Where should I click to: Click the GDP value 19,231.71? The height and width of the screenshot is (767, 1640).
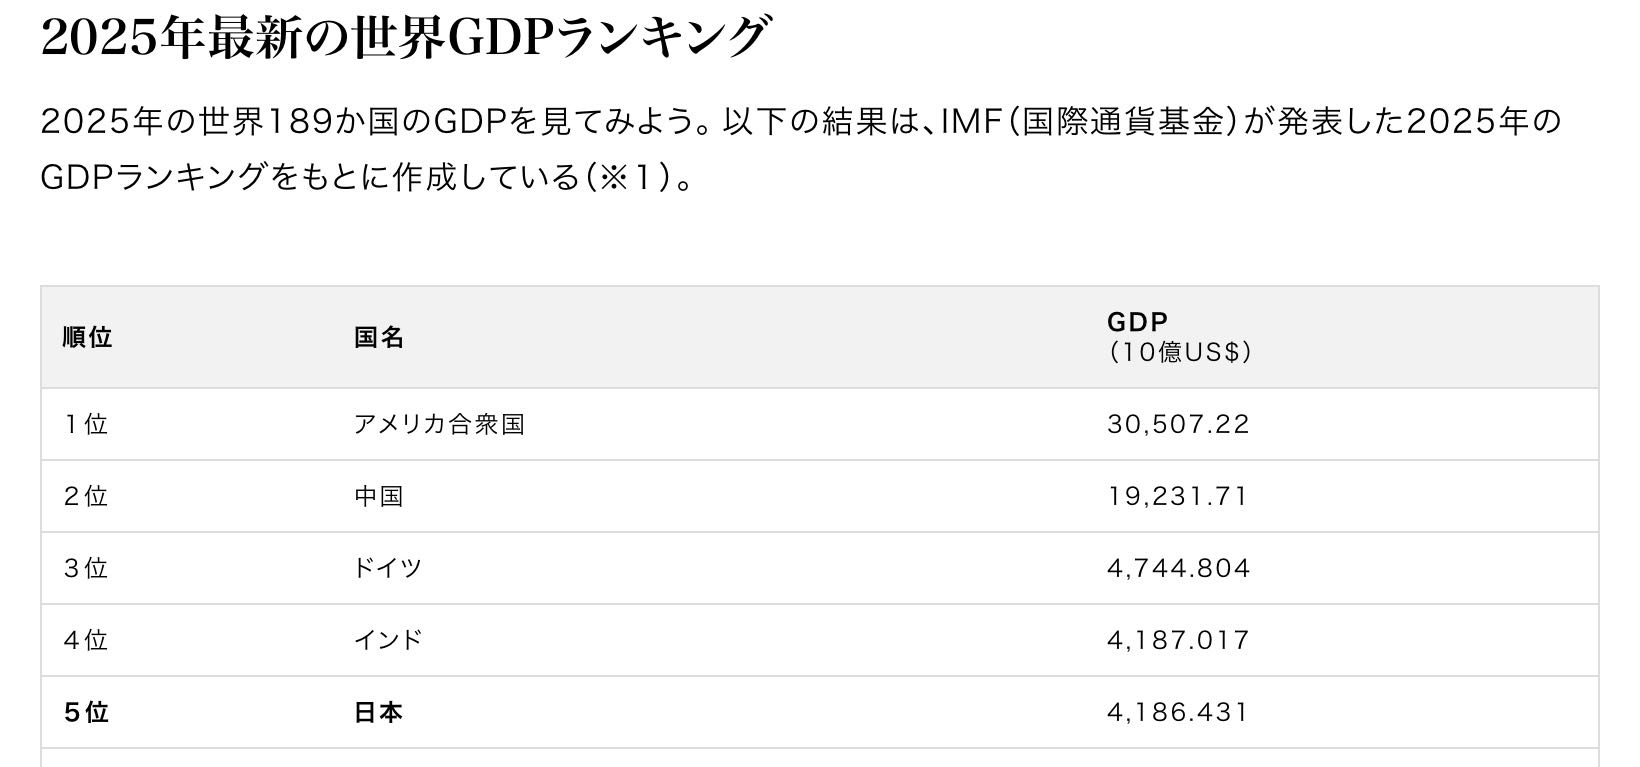pos(1177,496)
